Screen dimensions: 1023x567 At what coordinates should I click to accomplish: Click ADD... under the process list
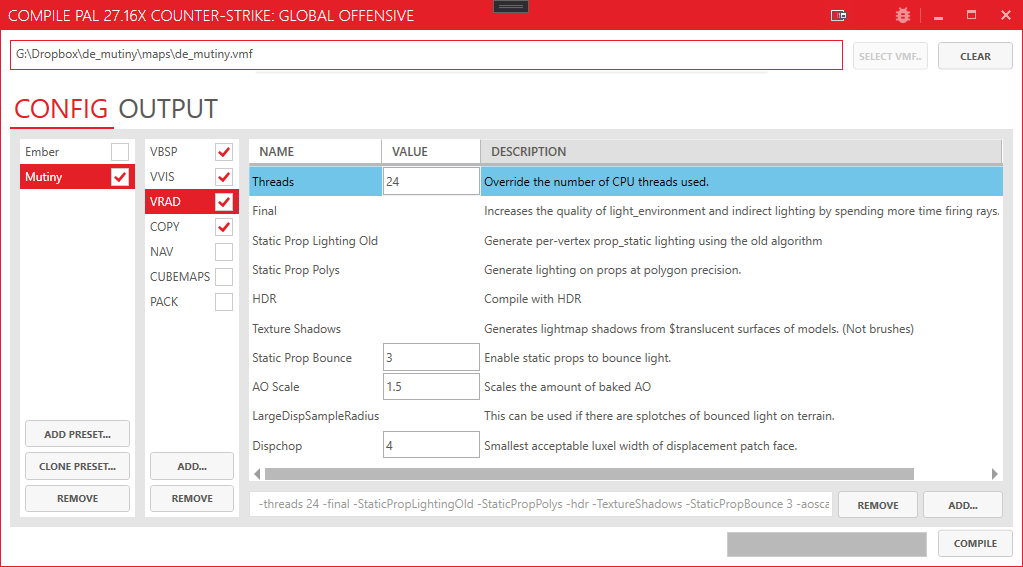point(192,467)
